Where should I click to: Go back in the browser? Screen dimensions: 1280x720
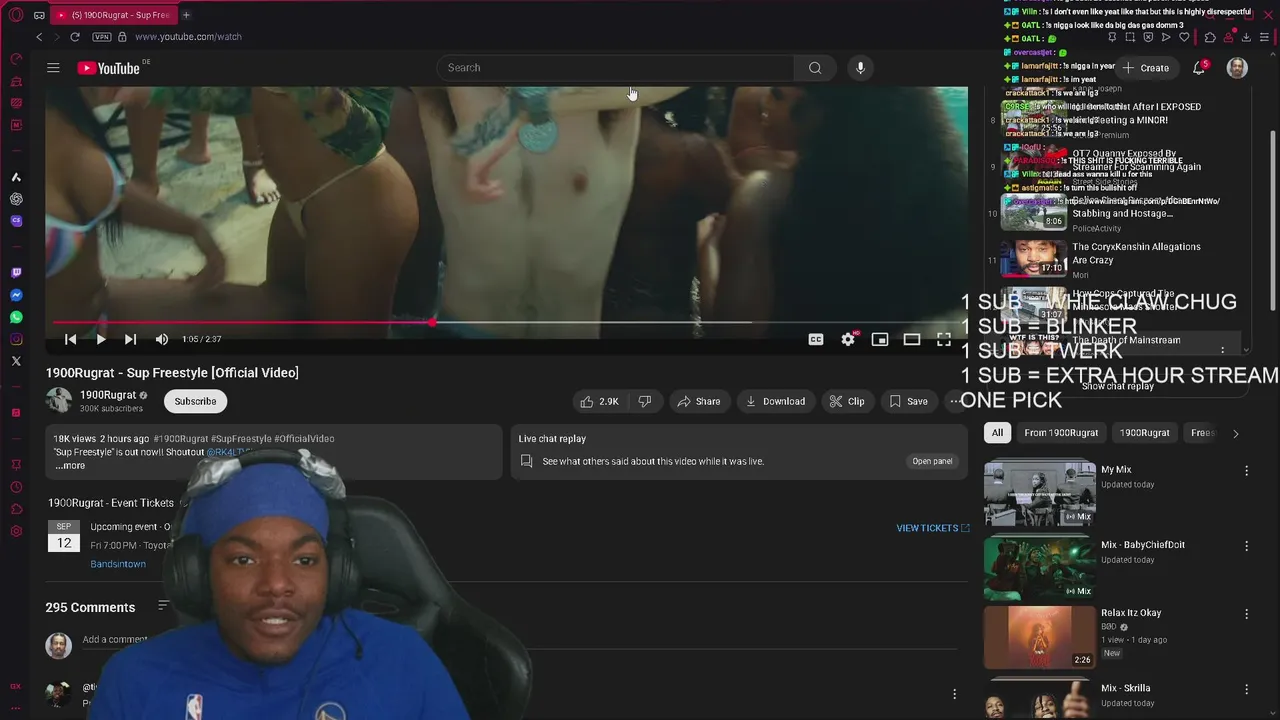pyautogui.click(x=39, y=37)
